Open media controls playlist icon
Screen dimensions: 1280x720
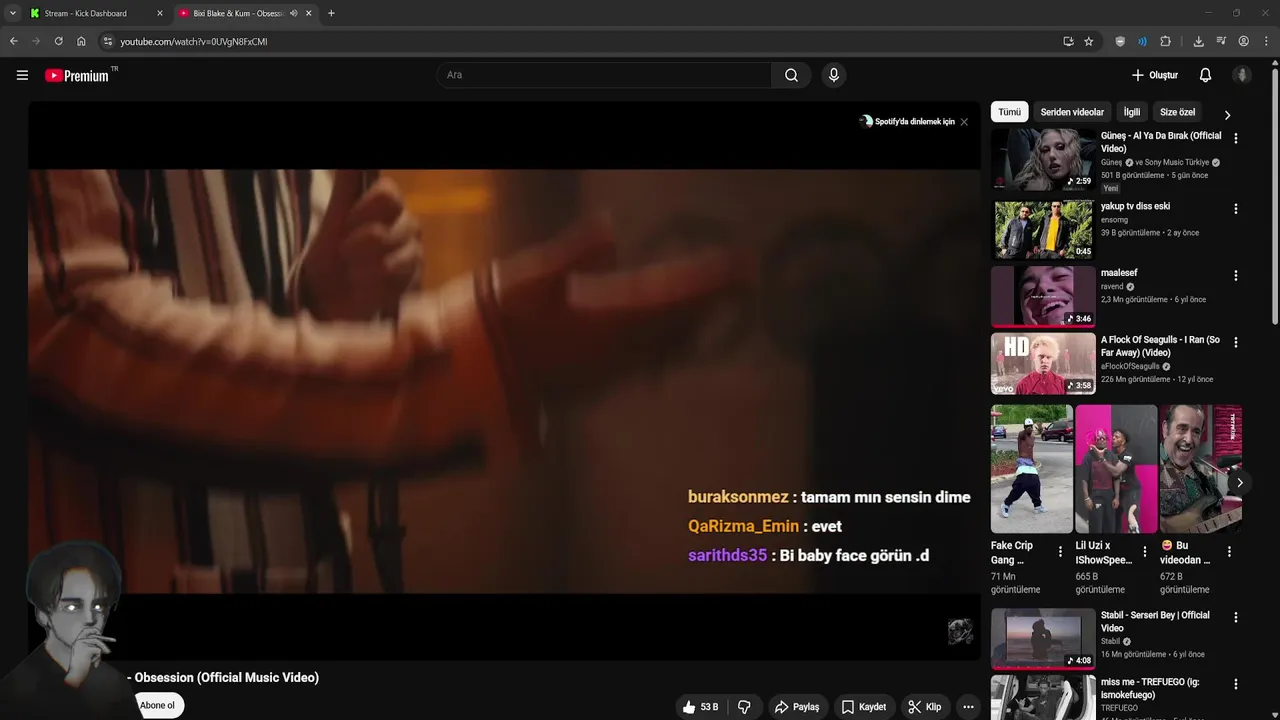coord(1221,41)
